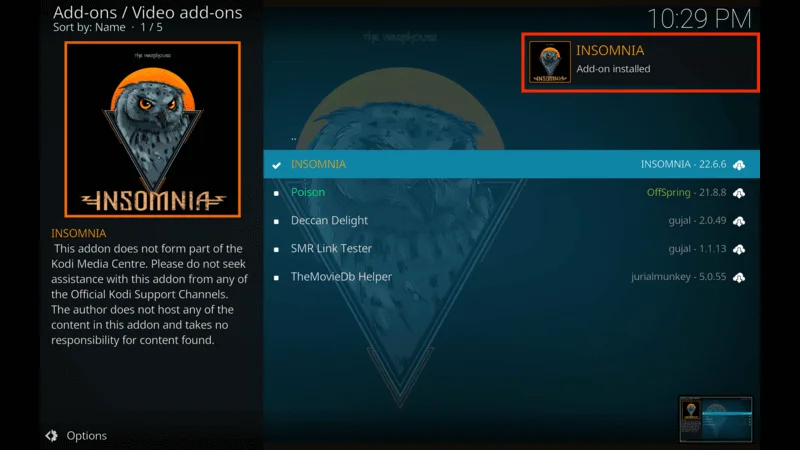This screenshot has height=450, width=800.
Task: Click the bullet marker beside Poison
Action: click(x=276, y=193)
